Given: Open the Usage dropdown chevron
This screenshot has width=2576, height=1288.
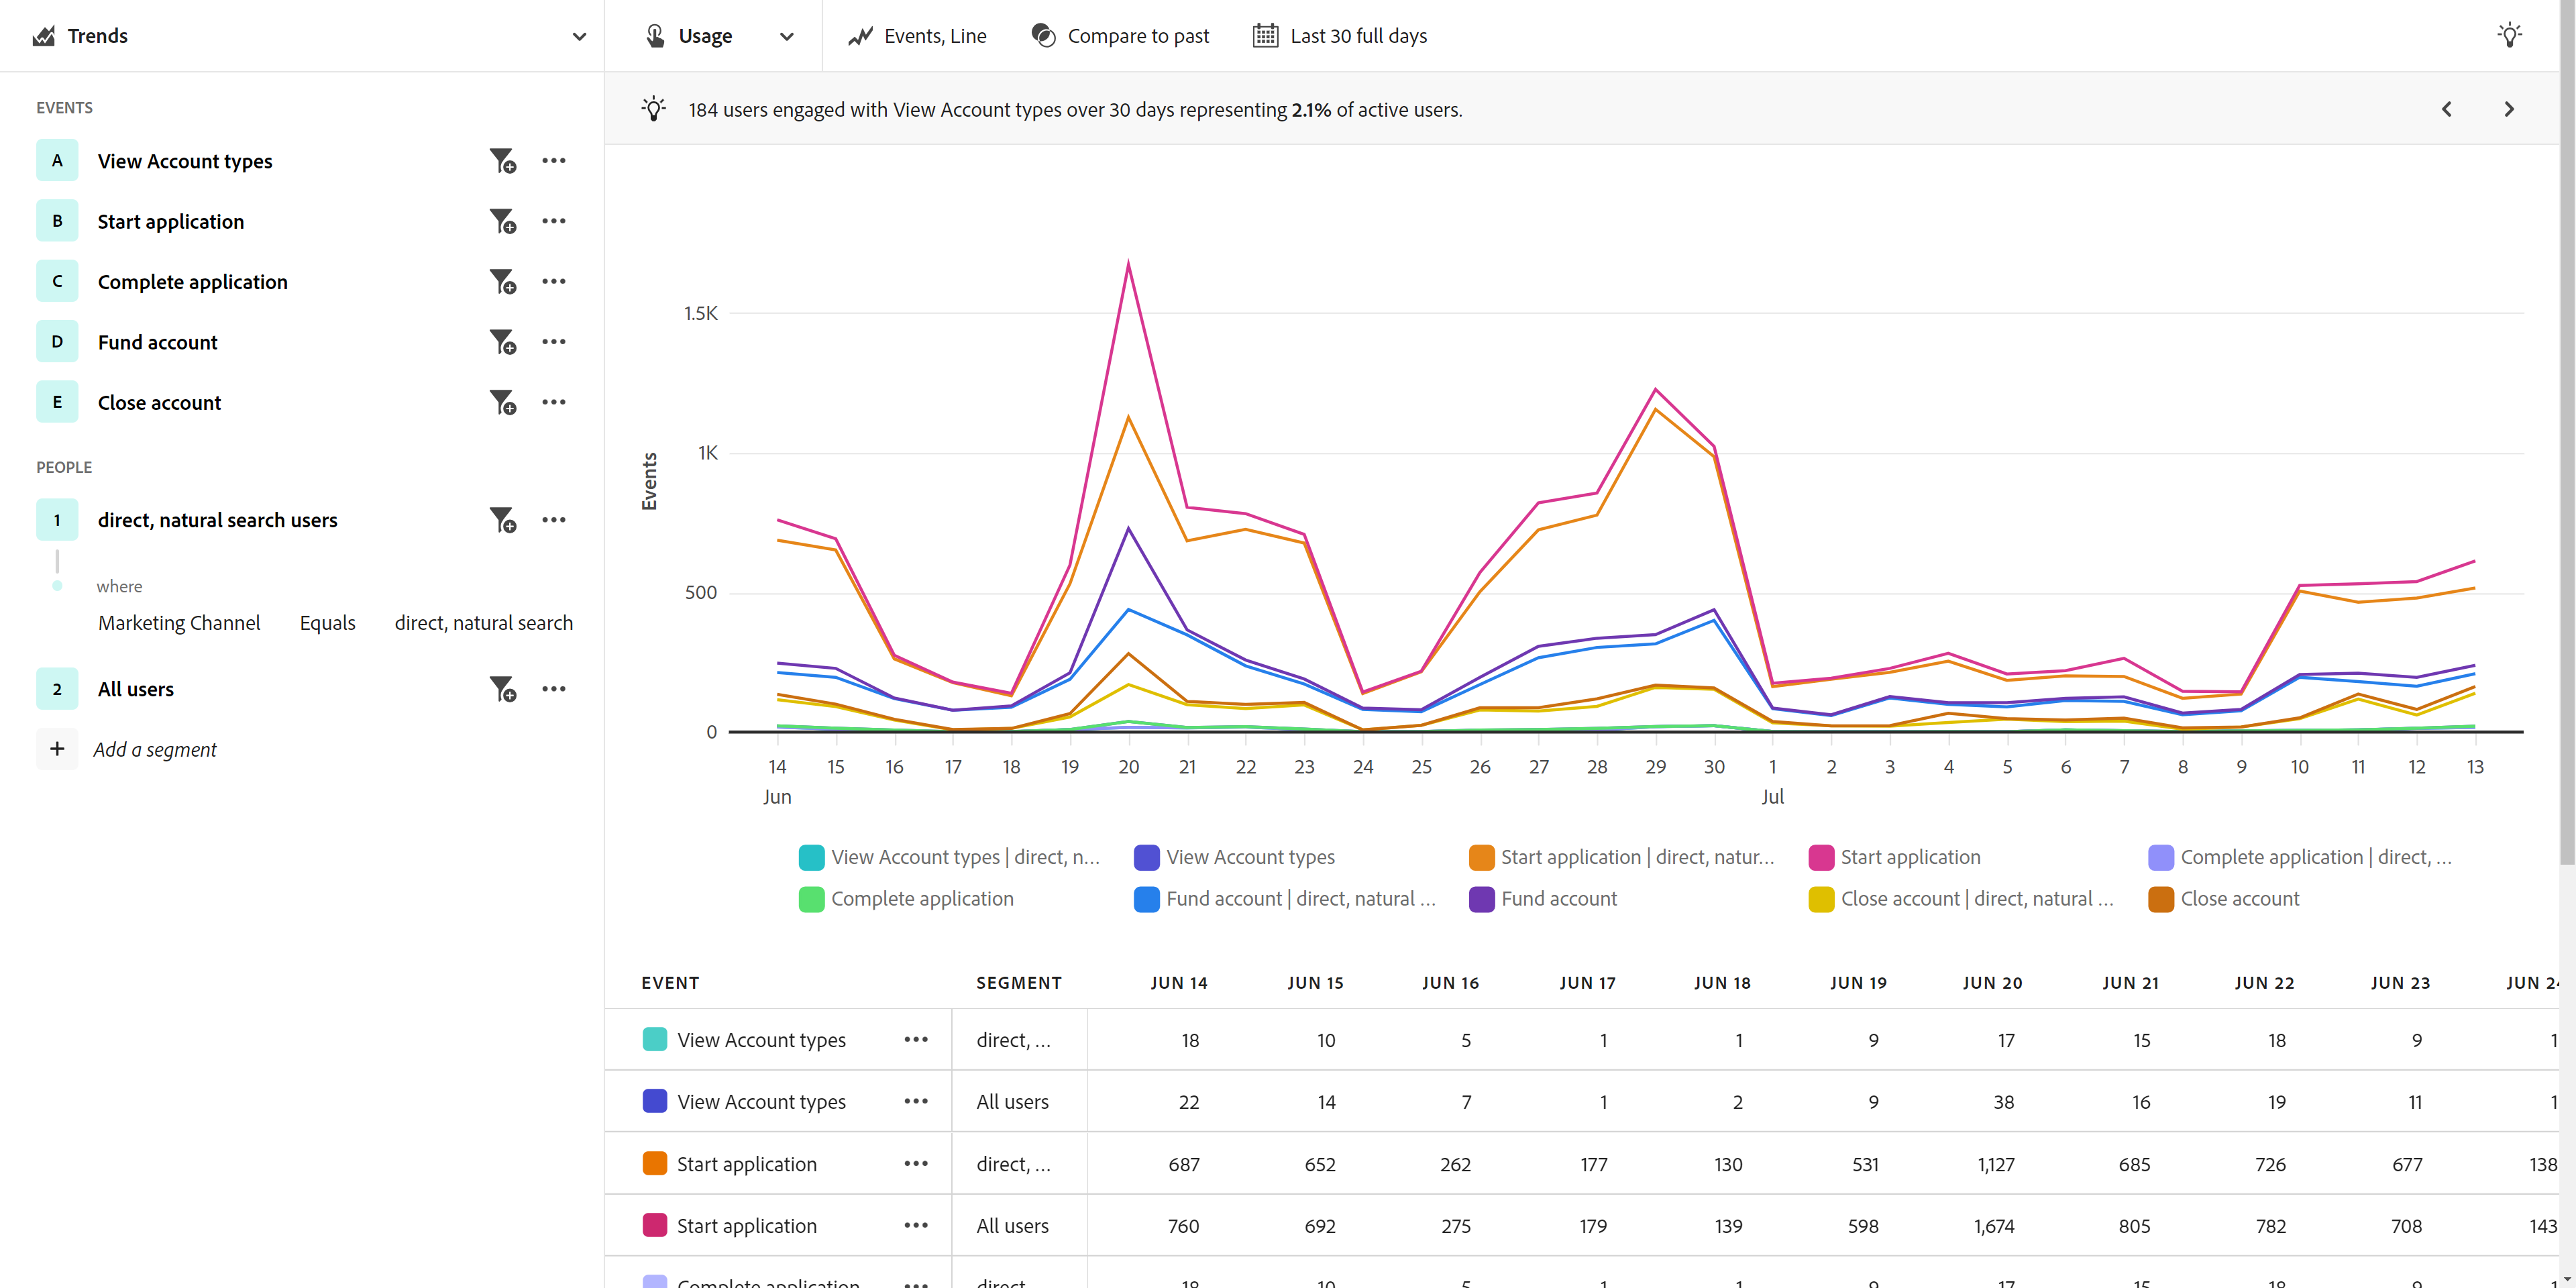Looking at the screenshot, I should coord(786,36).
